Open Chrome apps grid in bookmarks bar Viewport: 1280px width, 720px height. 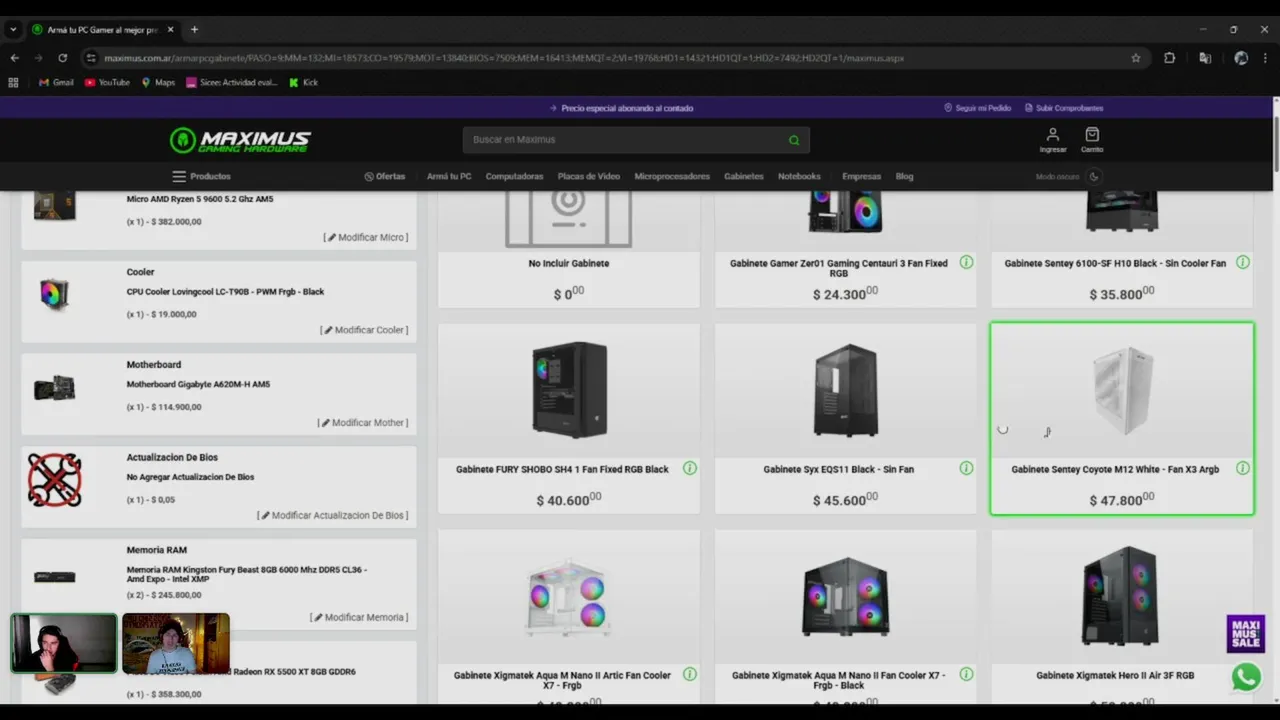[13, 83]
